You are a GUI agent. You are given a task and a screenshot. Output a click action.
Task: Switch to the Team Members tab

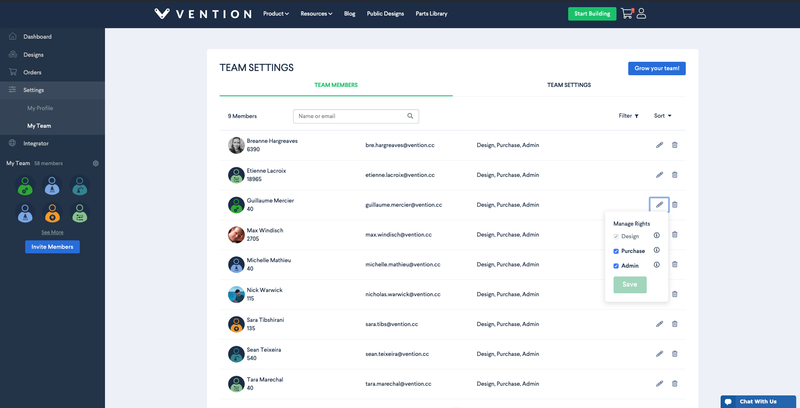point(336,85)
